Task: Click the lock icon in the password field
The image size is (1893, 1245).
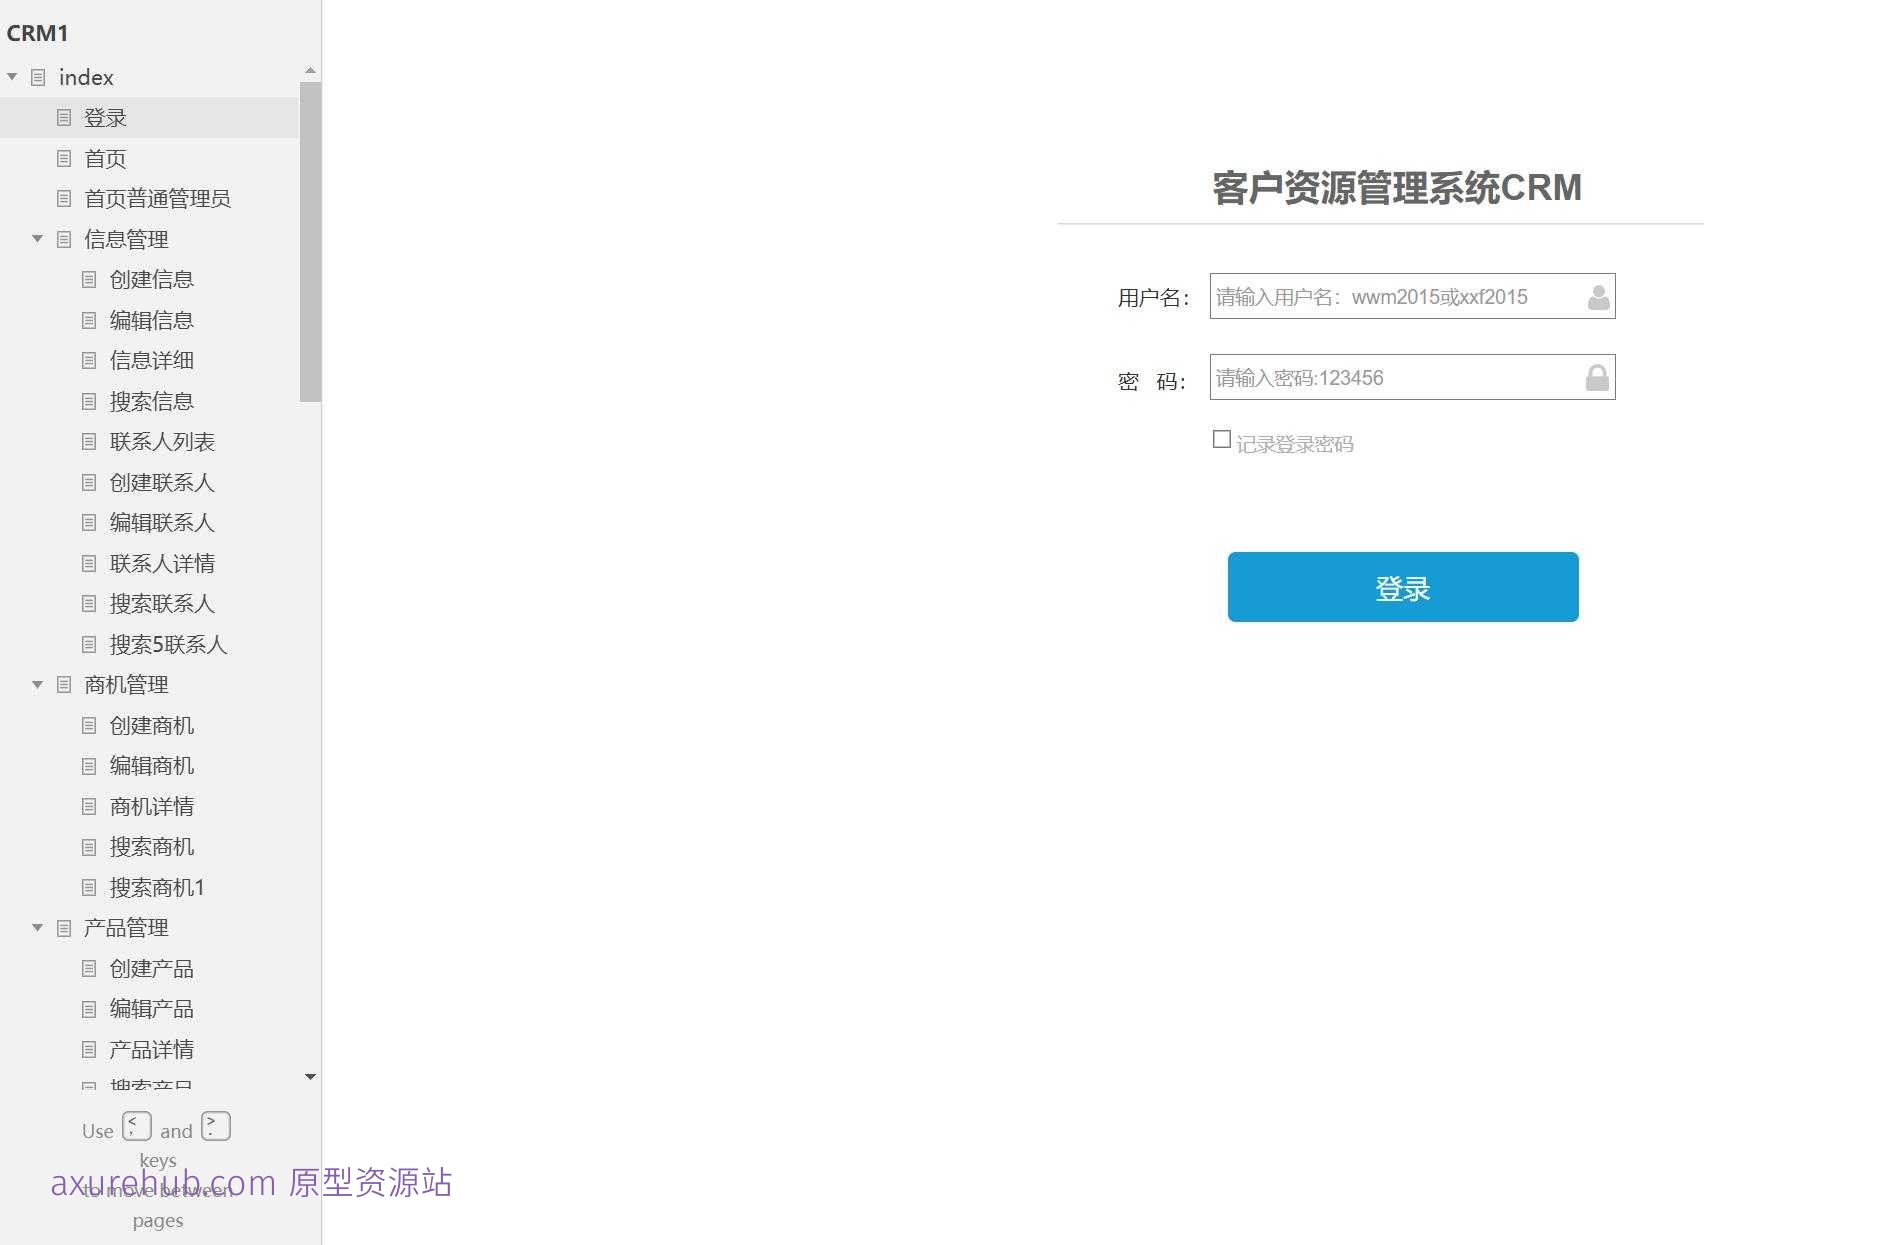Action: [x=1595, y=377]
